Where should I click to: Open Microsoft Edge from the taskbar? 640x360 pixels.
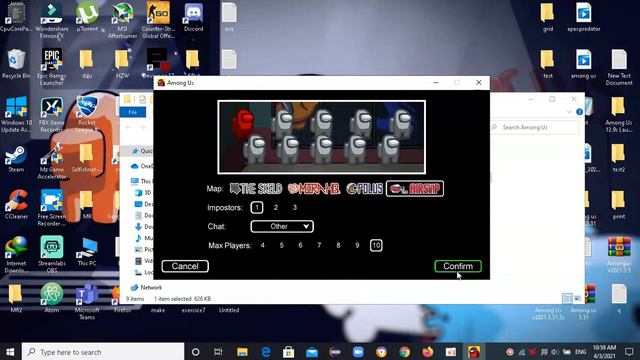point(266,352)
